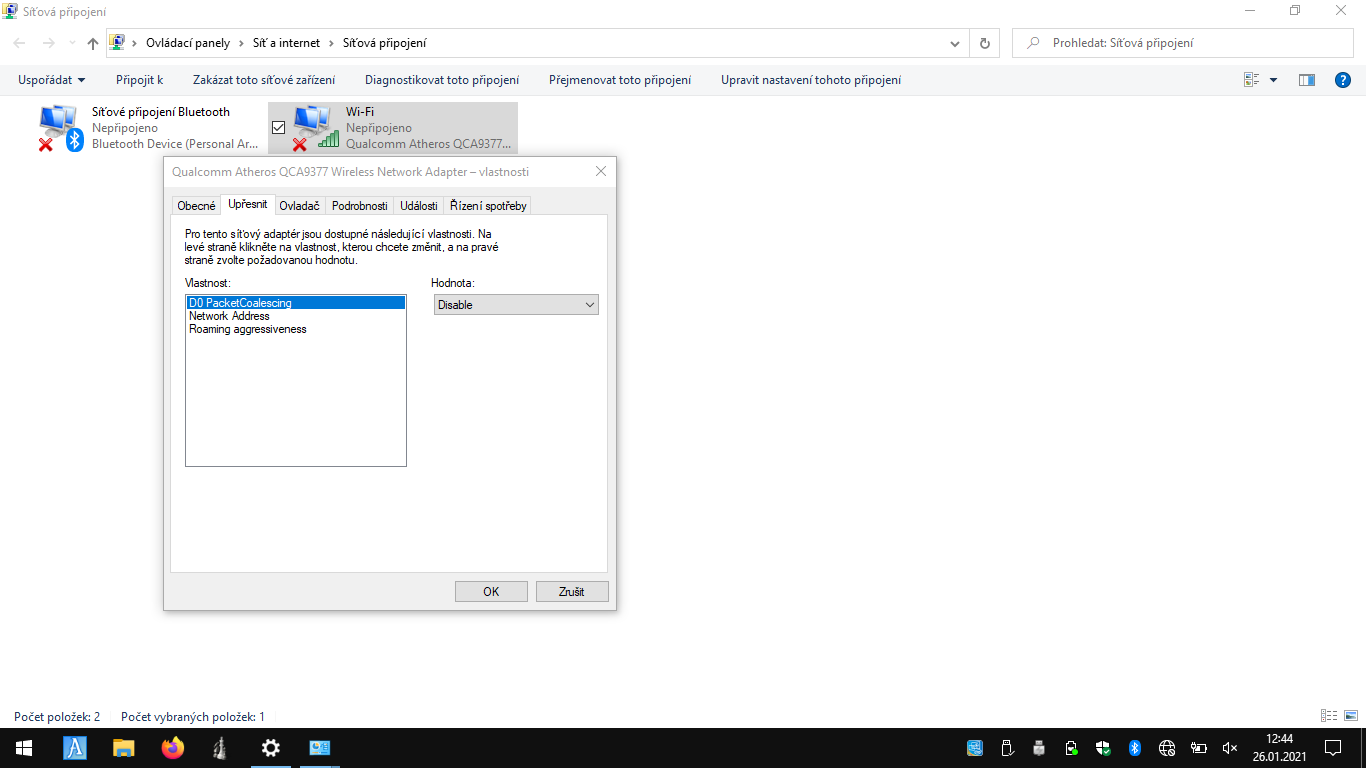The image size is (1366, 768).
Task: Click the Prohledat: Síťová připojení search field
Action: coord(1182,43)
